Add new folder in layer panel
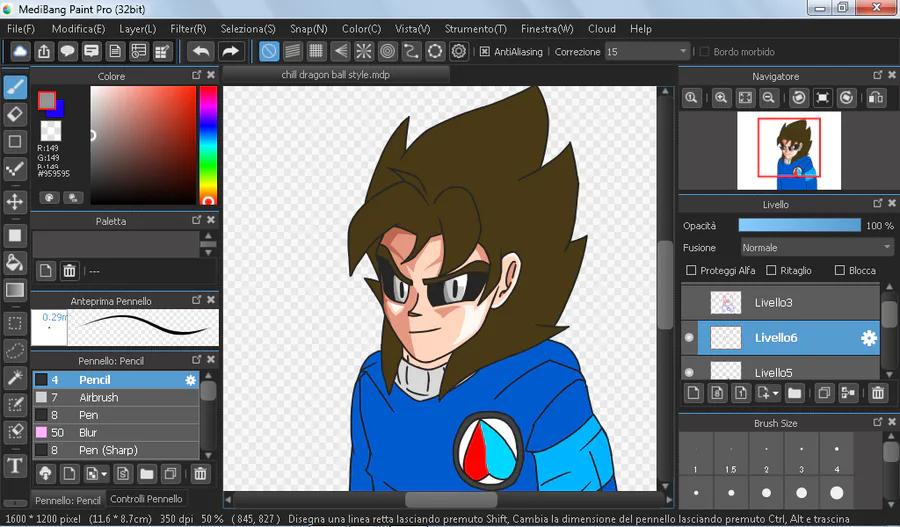Image resolution: width=900 pixels, height=527 pixels. [x=794, y=393]
